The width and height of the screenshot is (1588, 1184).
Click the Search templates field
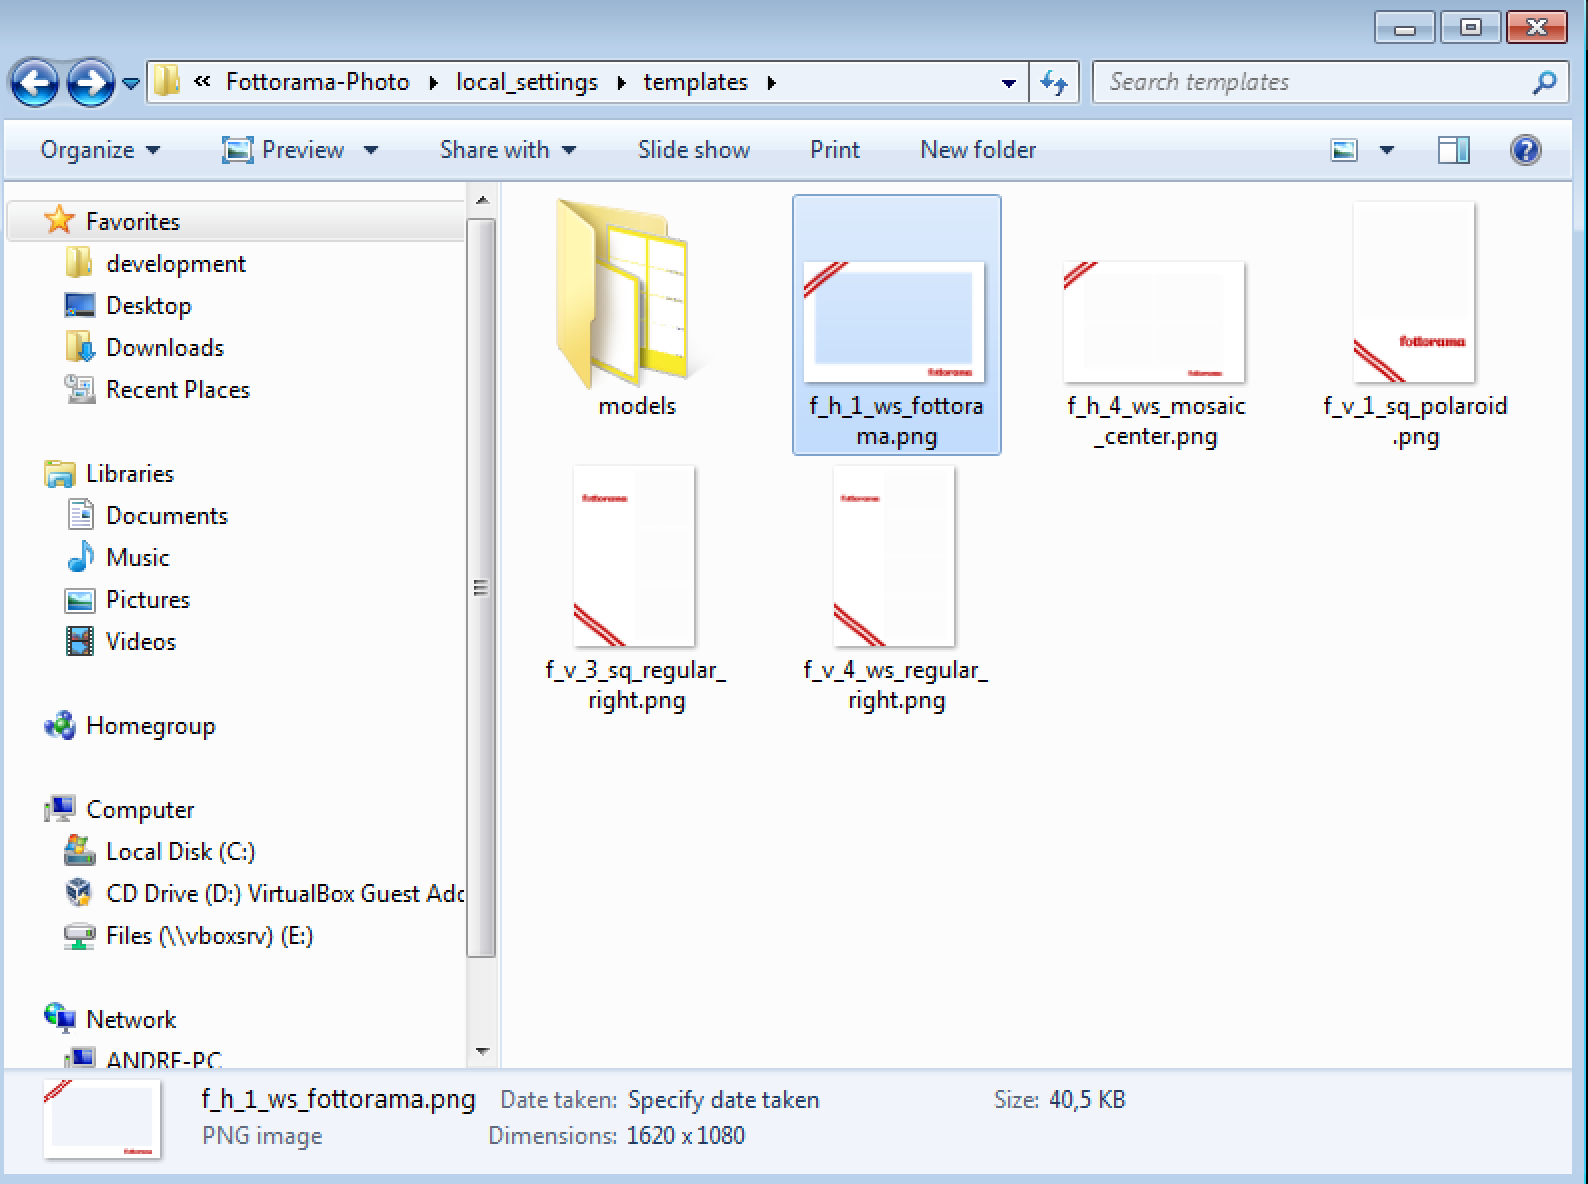(x=1310, y=82)
